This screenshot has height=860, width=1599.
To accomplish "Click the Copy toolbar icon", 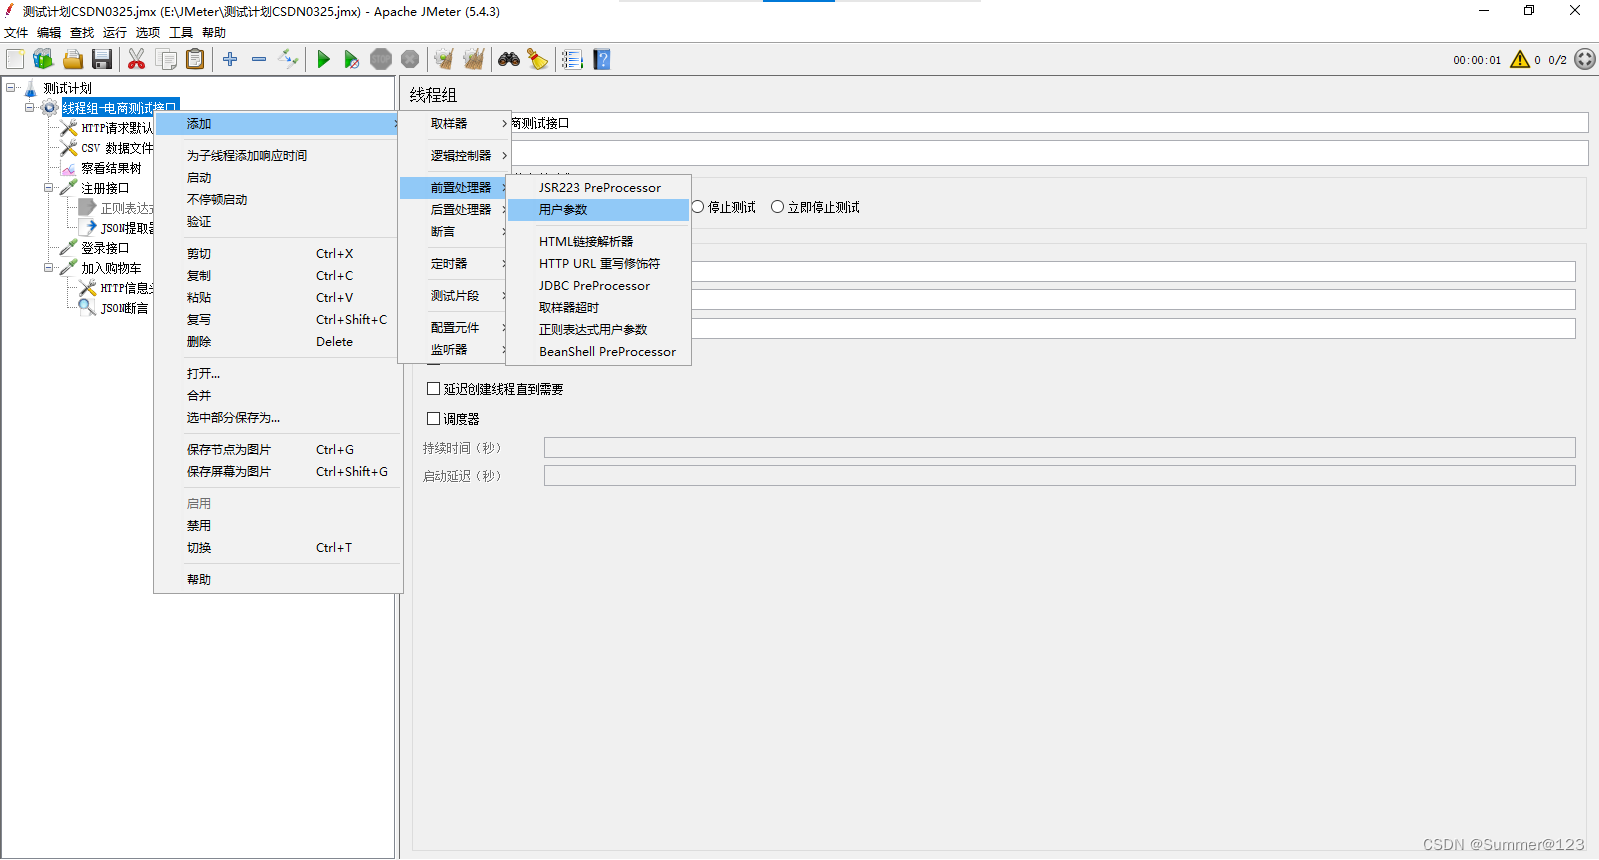I will [x=166, y=60].
